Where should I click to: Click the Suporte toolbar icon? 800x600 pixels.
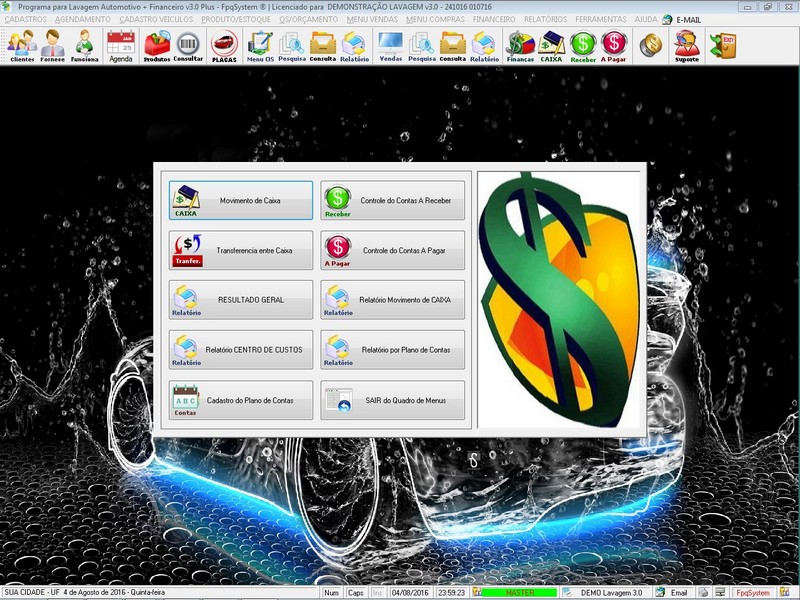coord(686,45)
